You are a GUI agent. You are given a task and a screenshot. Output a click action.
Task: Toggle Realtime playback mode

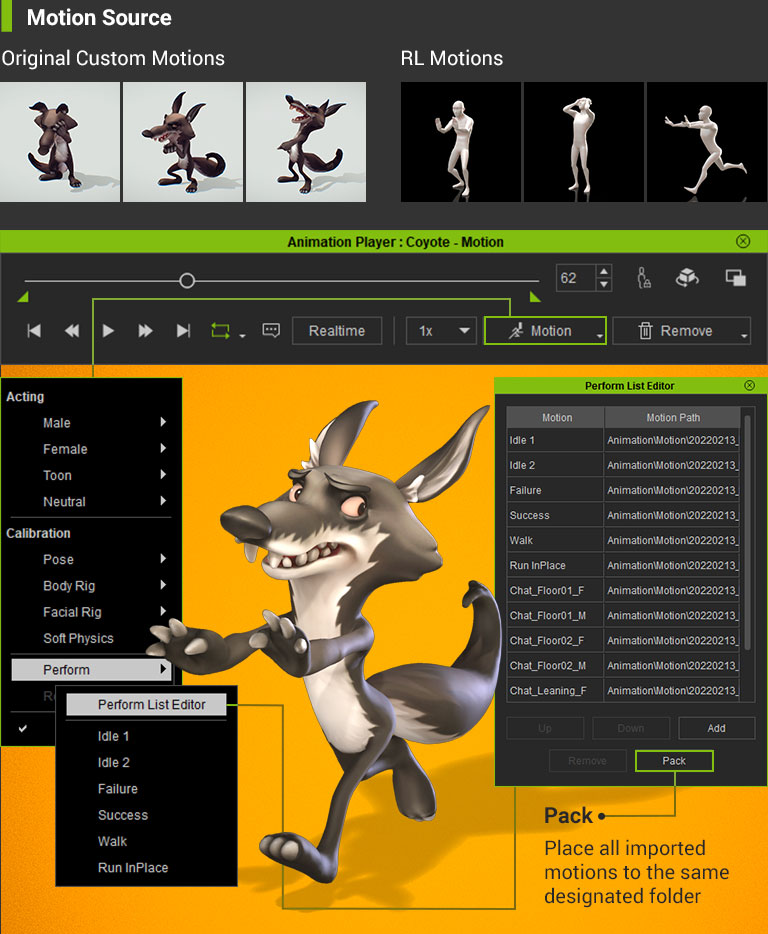(x=336, y=331)
